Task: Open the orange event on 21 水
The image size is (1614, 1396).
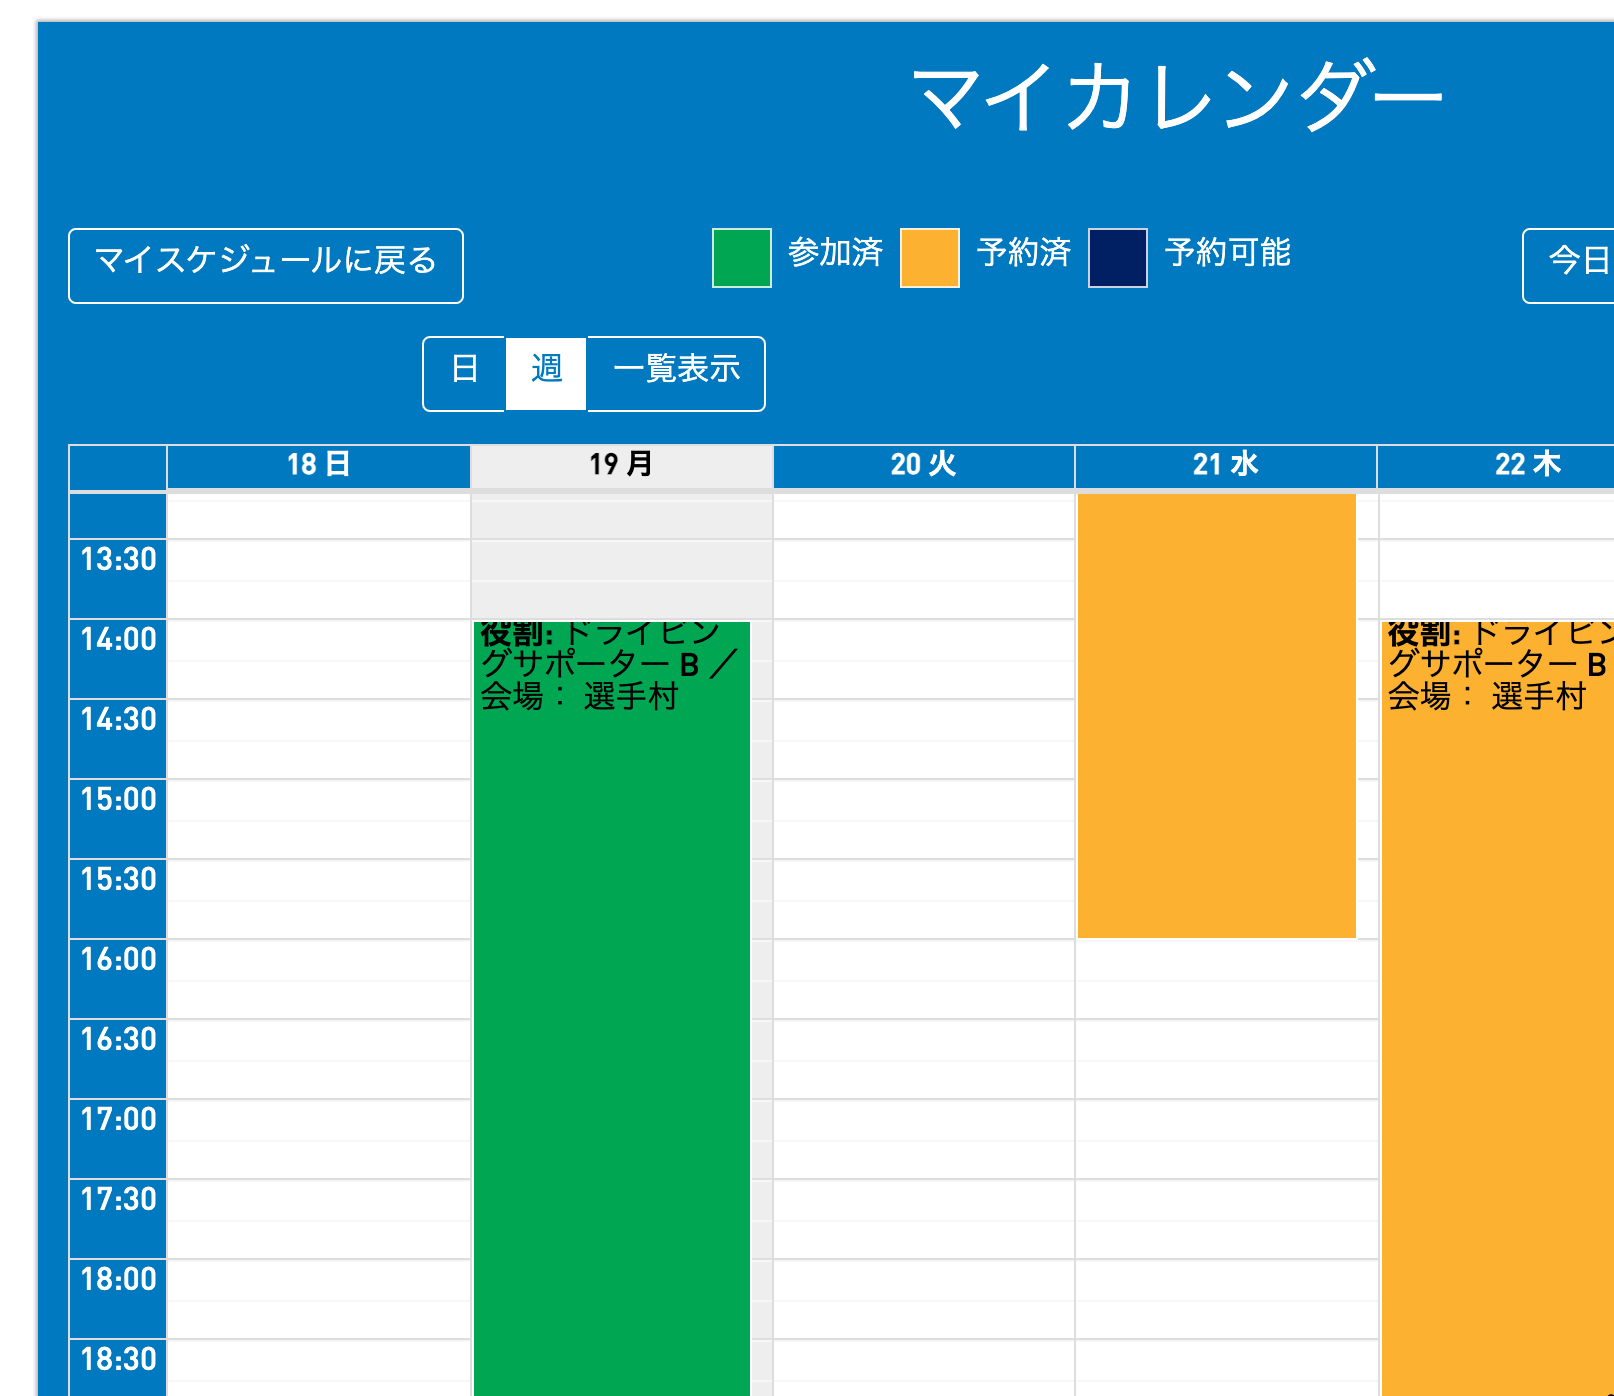Action: 1216,715
